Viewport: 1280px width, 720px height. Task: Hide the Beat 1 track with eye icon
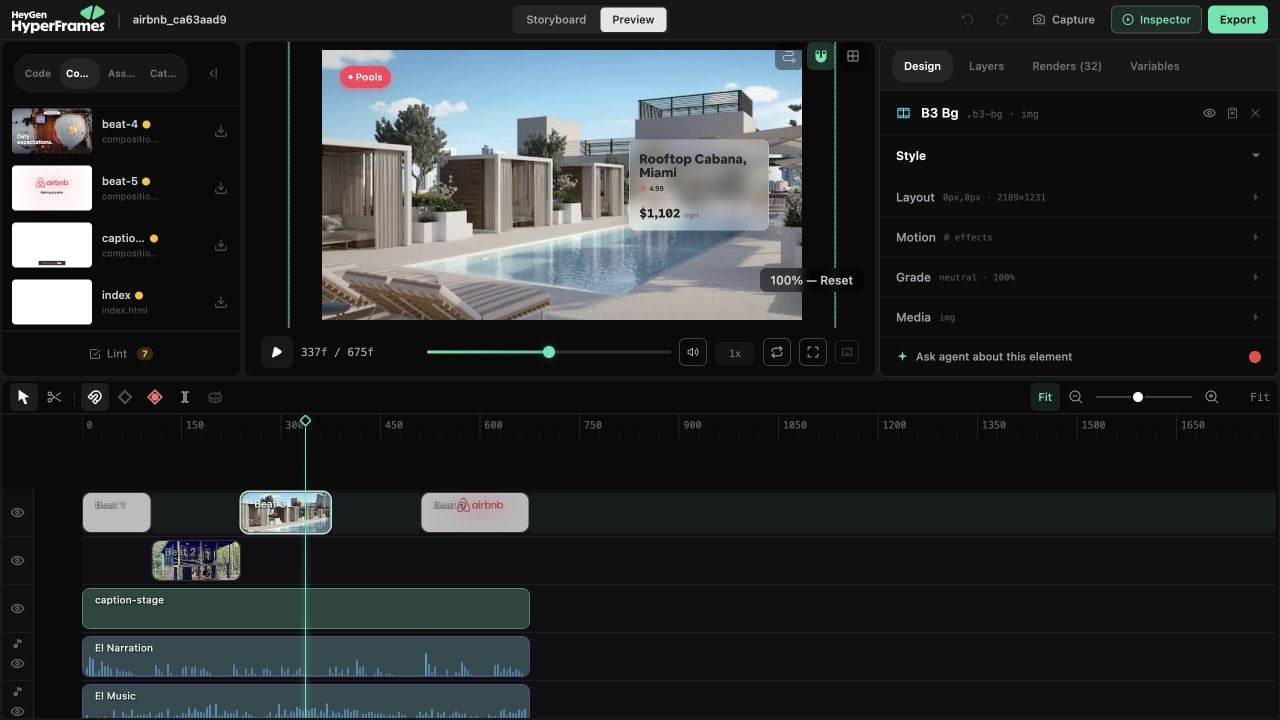[17, 512]
